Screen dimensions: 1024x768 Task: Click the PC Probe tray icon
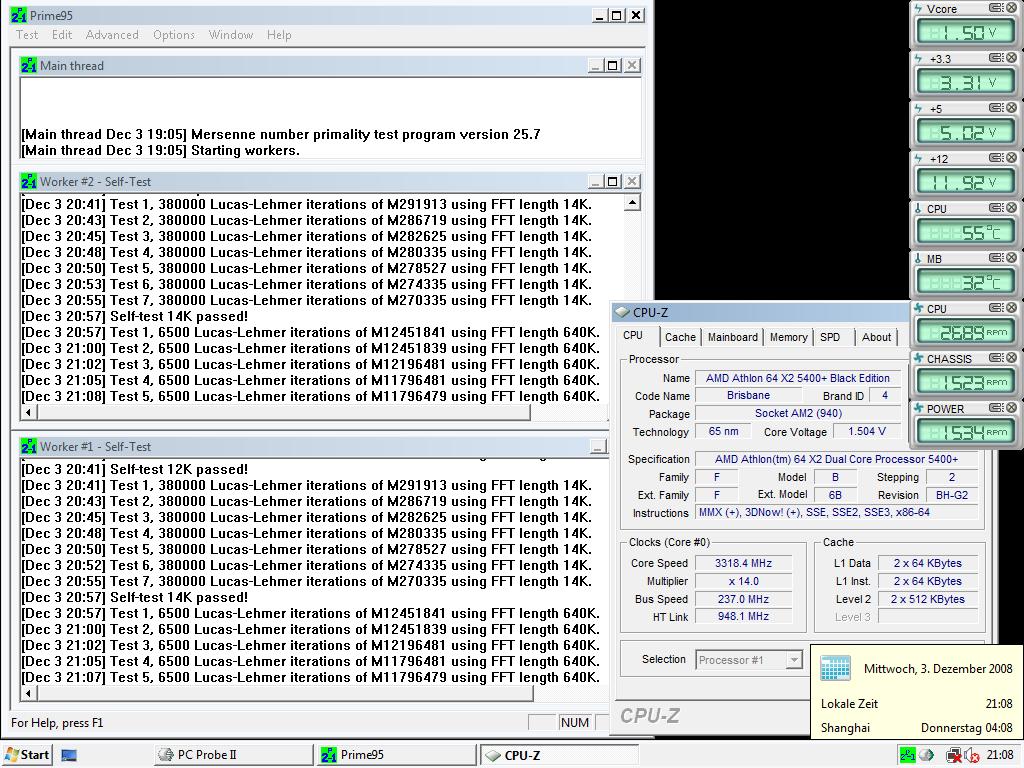(926, 755)
